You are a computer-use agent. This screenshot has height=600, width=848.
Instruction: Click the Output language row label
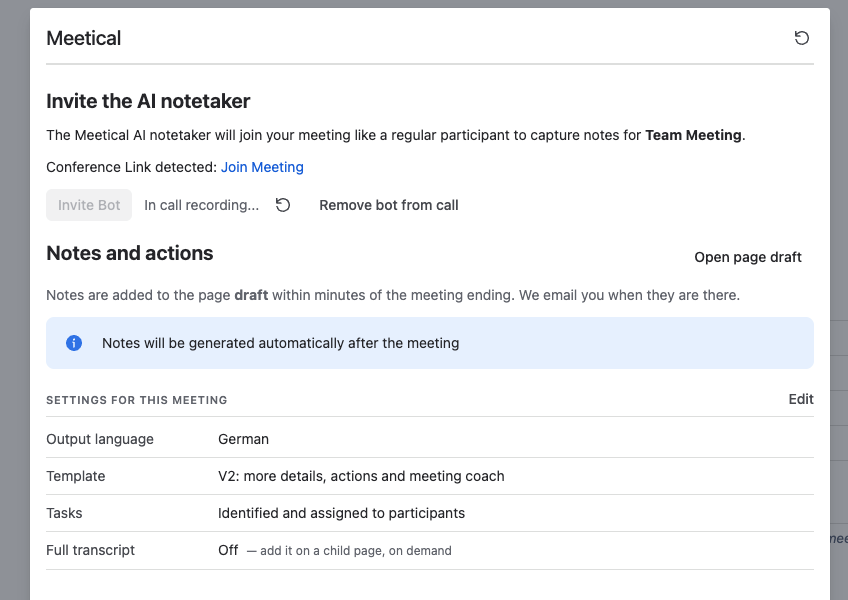(x=100, y=439)
